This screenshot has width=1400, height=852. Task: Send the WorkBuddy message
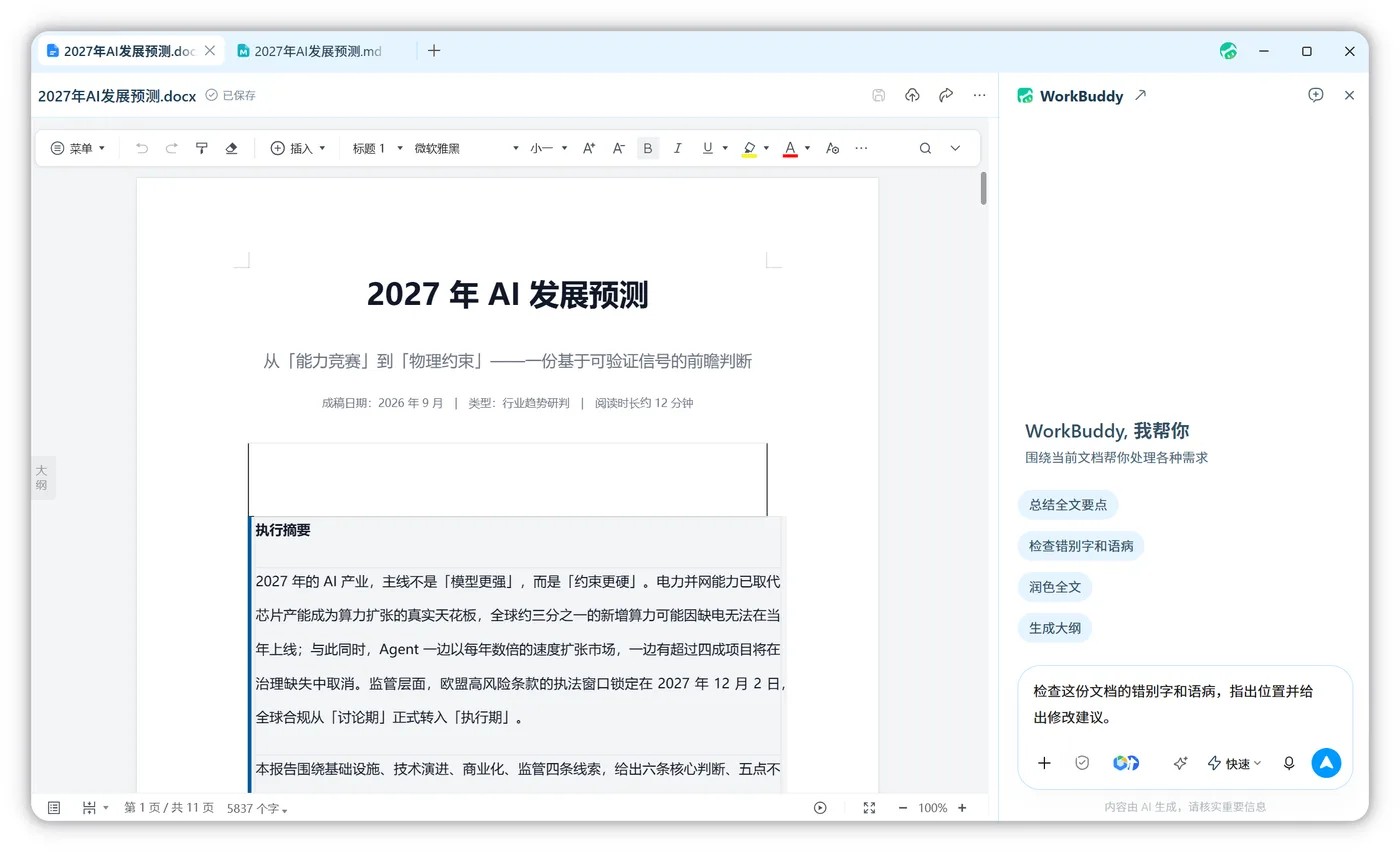click(1326, 763)
